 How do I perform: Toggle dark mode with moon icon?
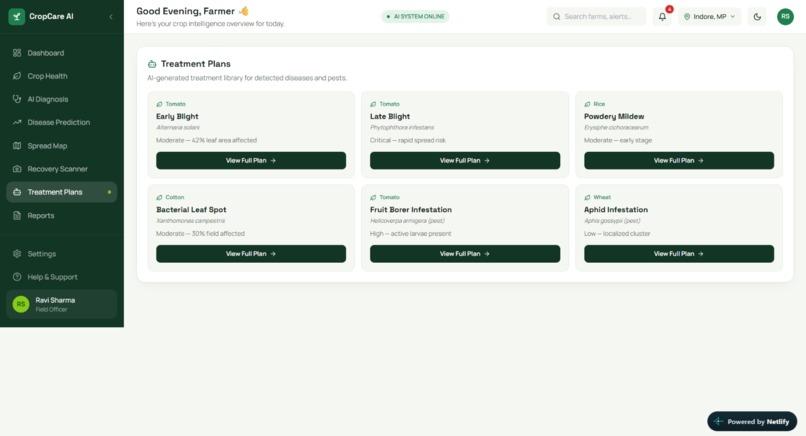click(757, 16)
